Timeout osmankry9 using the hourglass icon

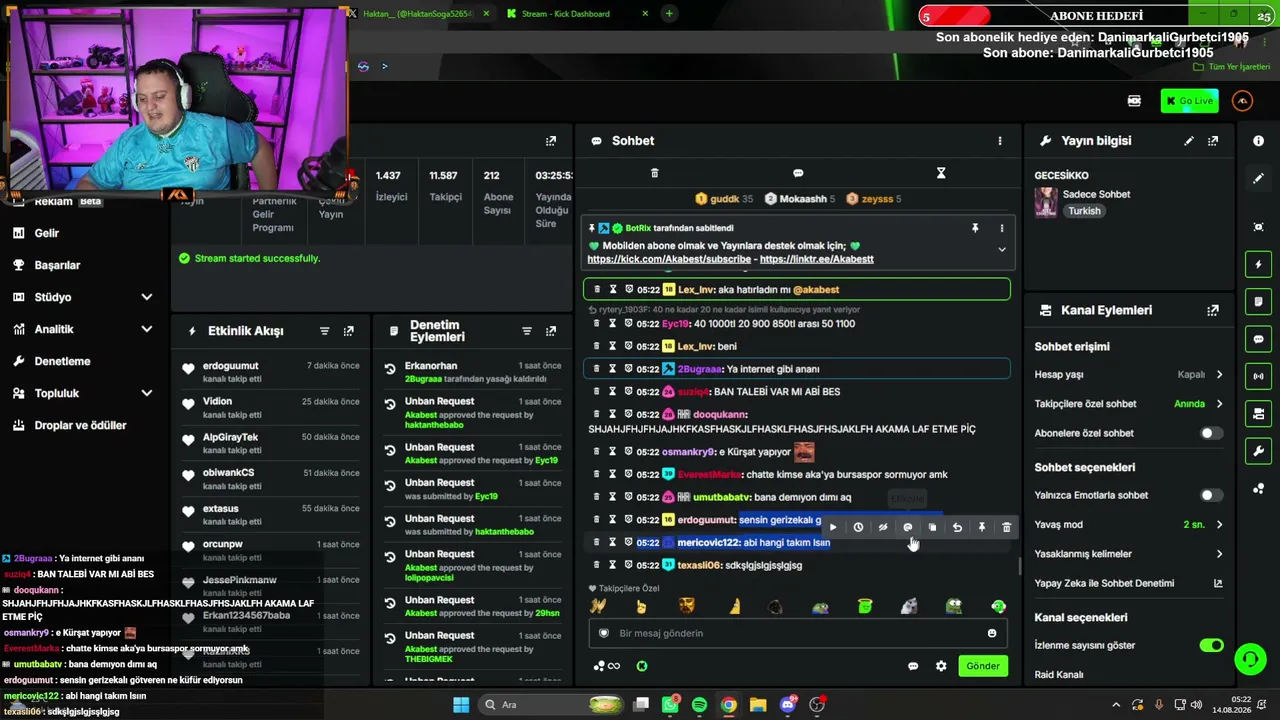[x=613, y=452]
